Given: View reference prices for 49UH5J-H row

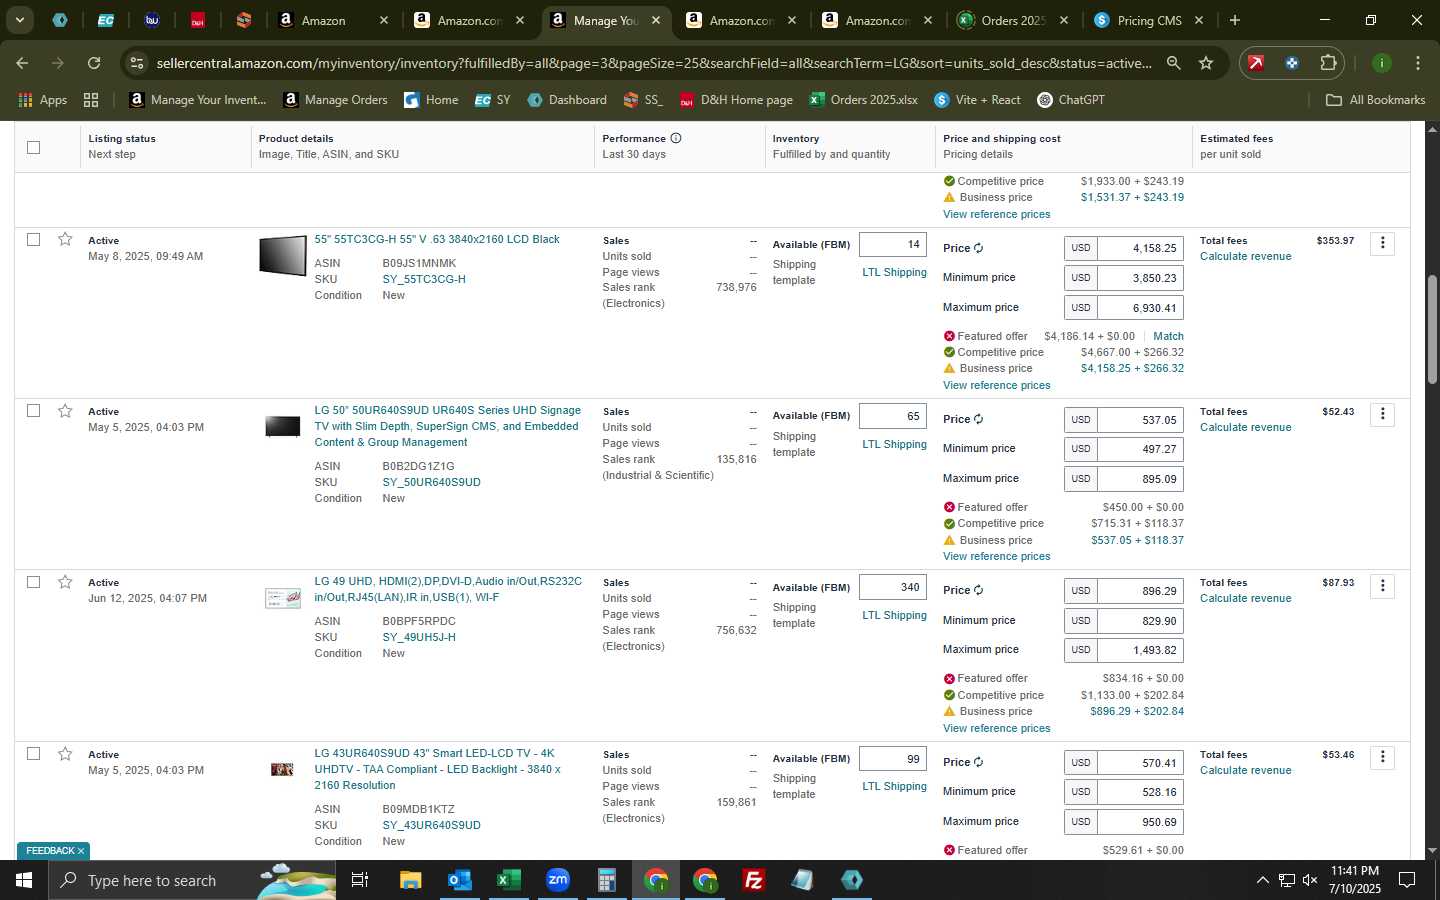Looking at the screenshot, I should (x=996, y=728).
